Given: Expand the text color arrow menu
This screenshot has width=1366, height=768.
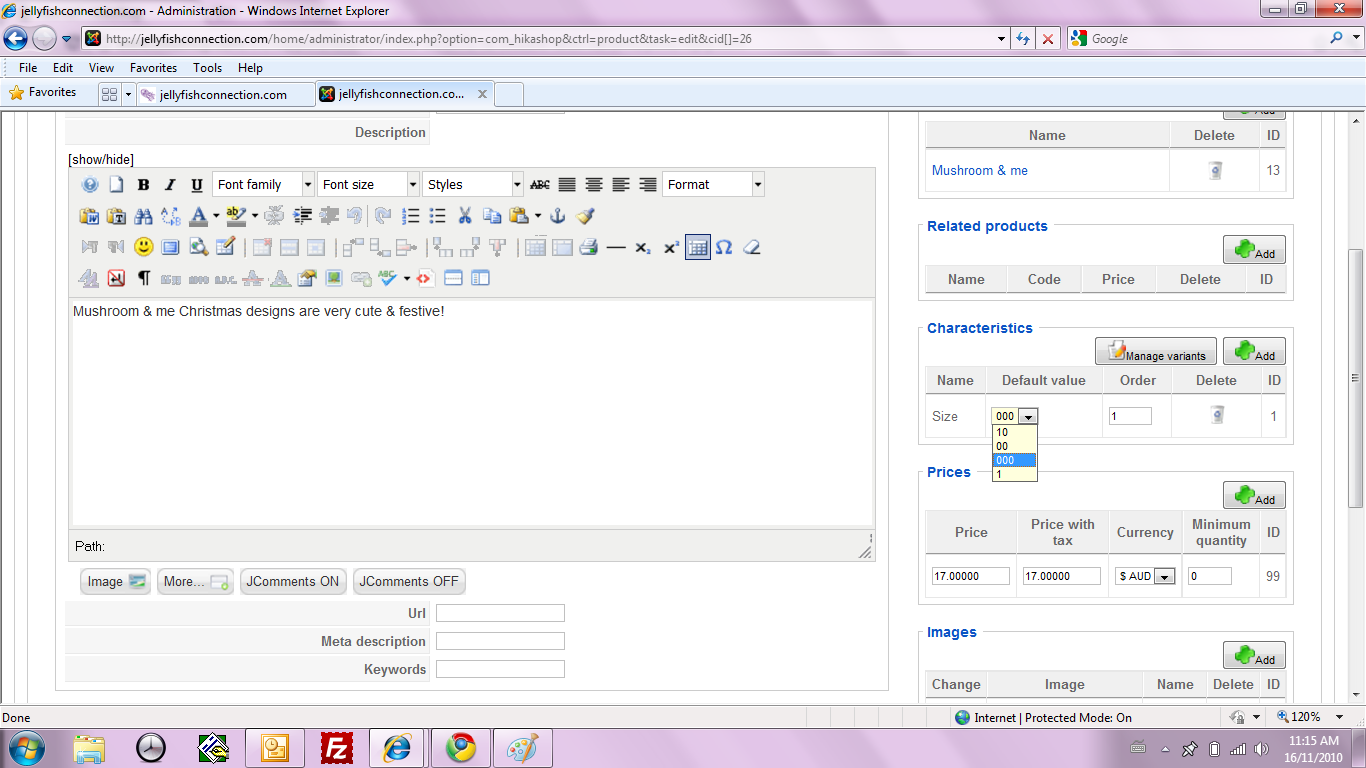Looking at the screenshot, I should point(216,216).
